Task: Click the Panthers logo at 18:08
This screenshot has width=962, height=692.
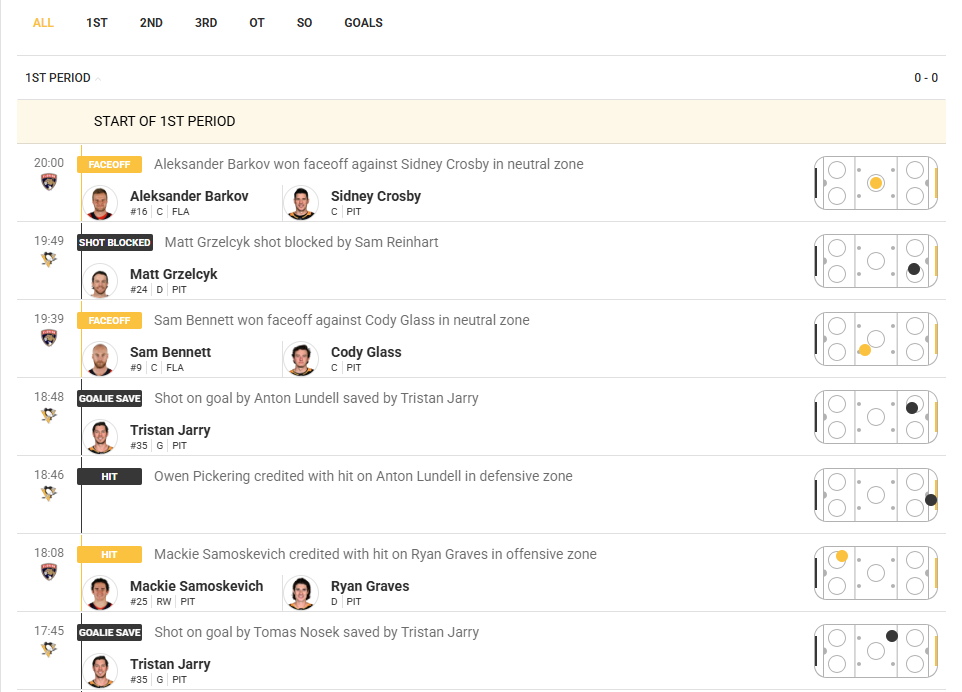Action: [49, 572]
